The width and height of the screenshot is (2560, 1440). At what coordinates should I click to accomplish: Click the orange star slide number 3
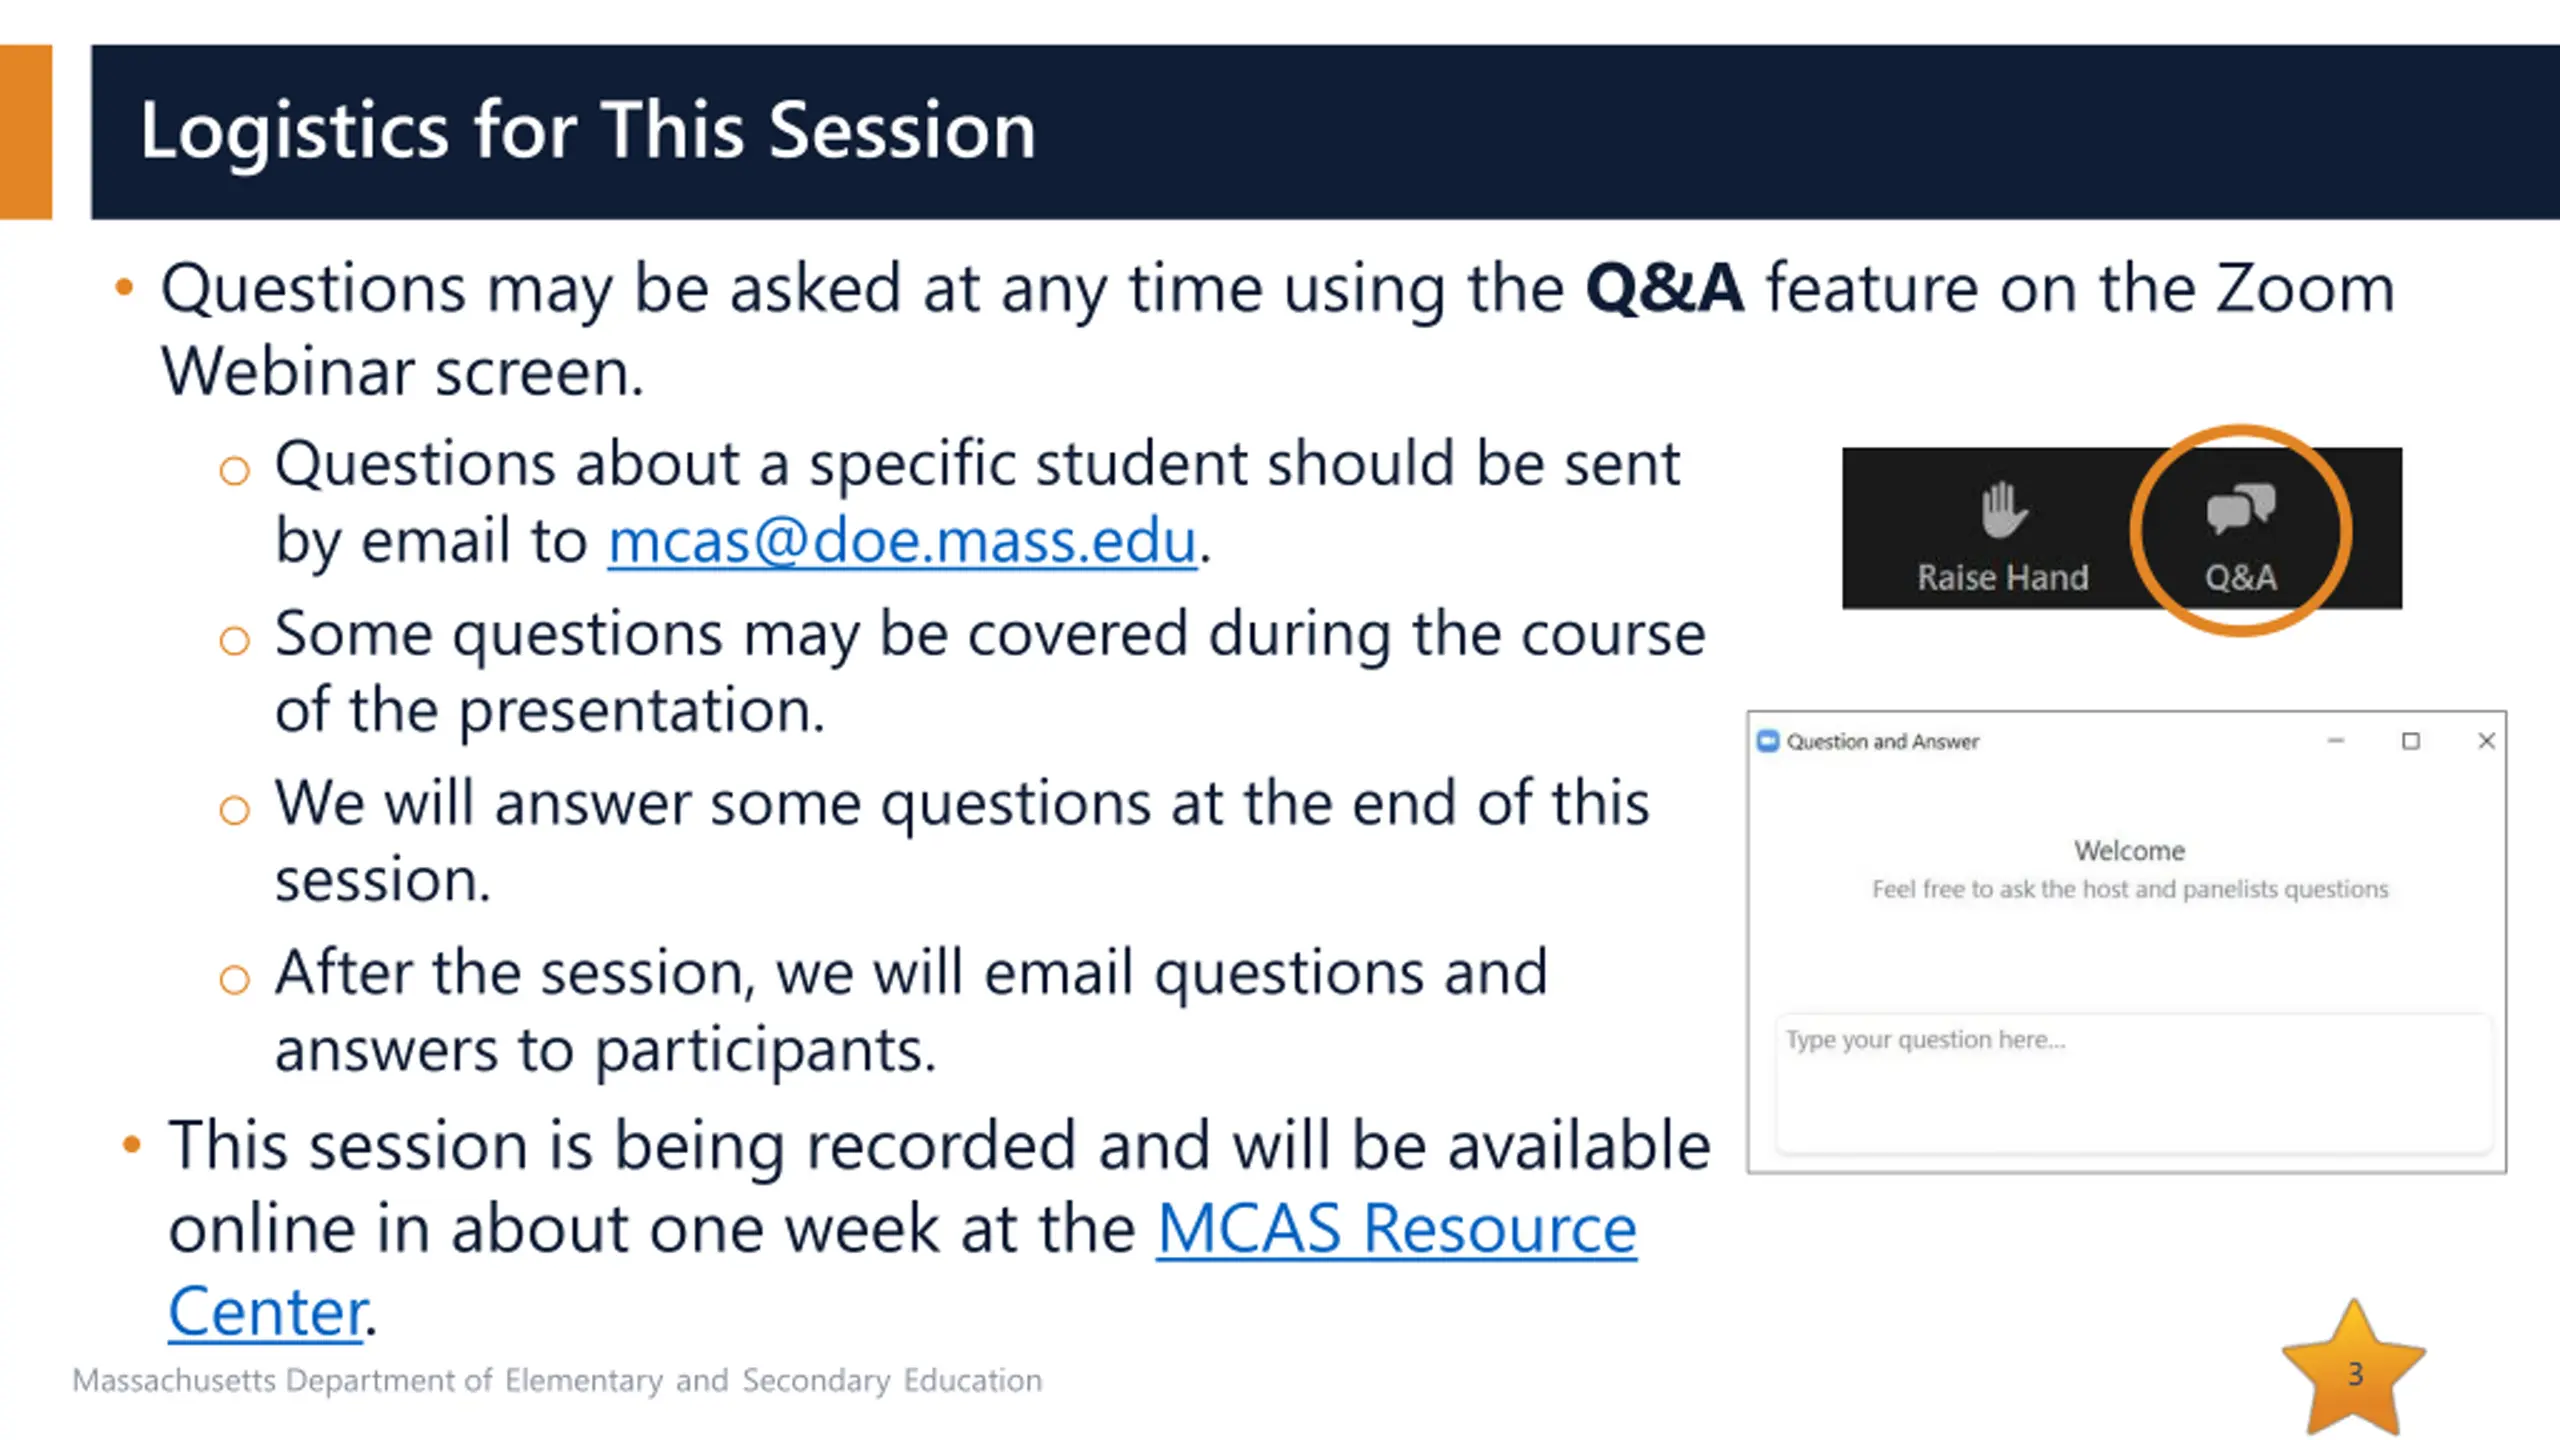click(x=2354, y=1372)
